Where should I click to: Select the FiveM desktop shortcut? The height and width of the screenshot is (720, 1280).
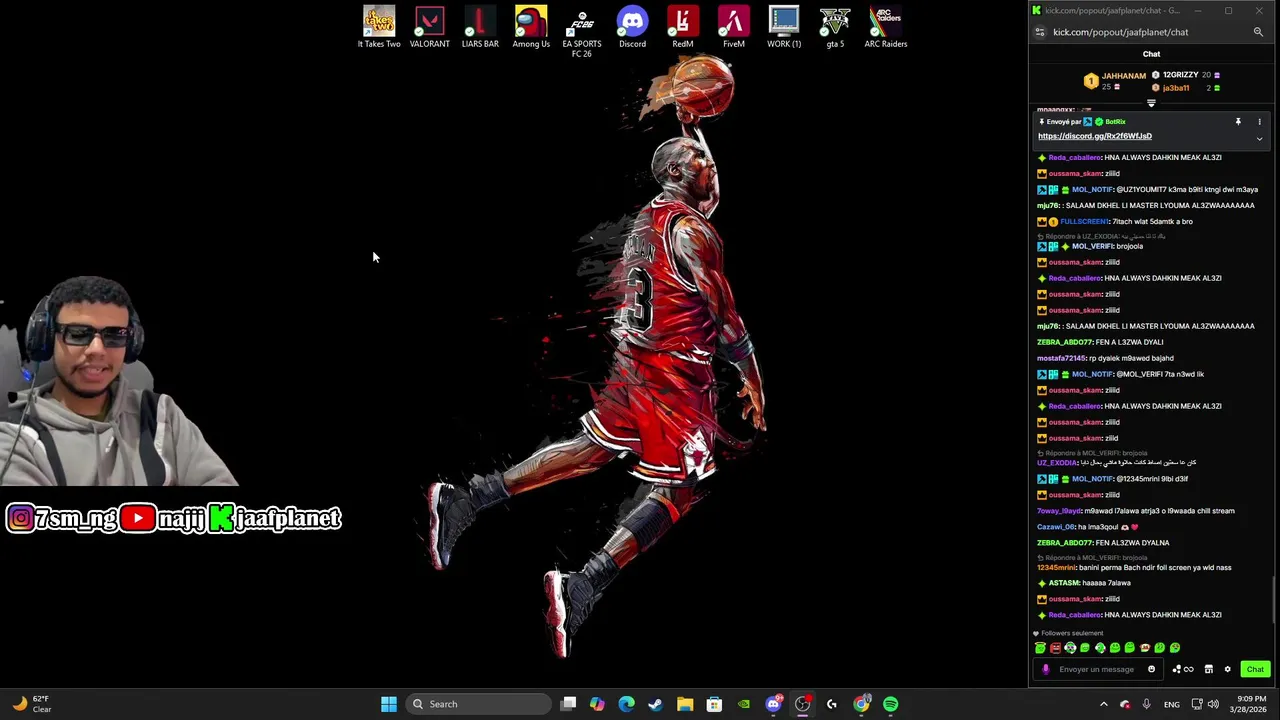click(734, 27)
